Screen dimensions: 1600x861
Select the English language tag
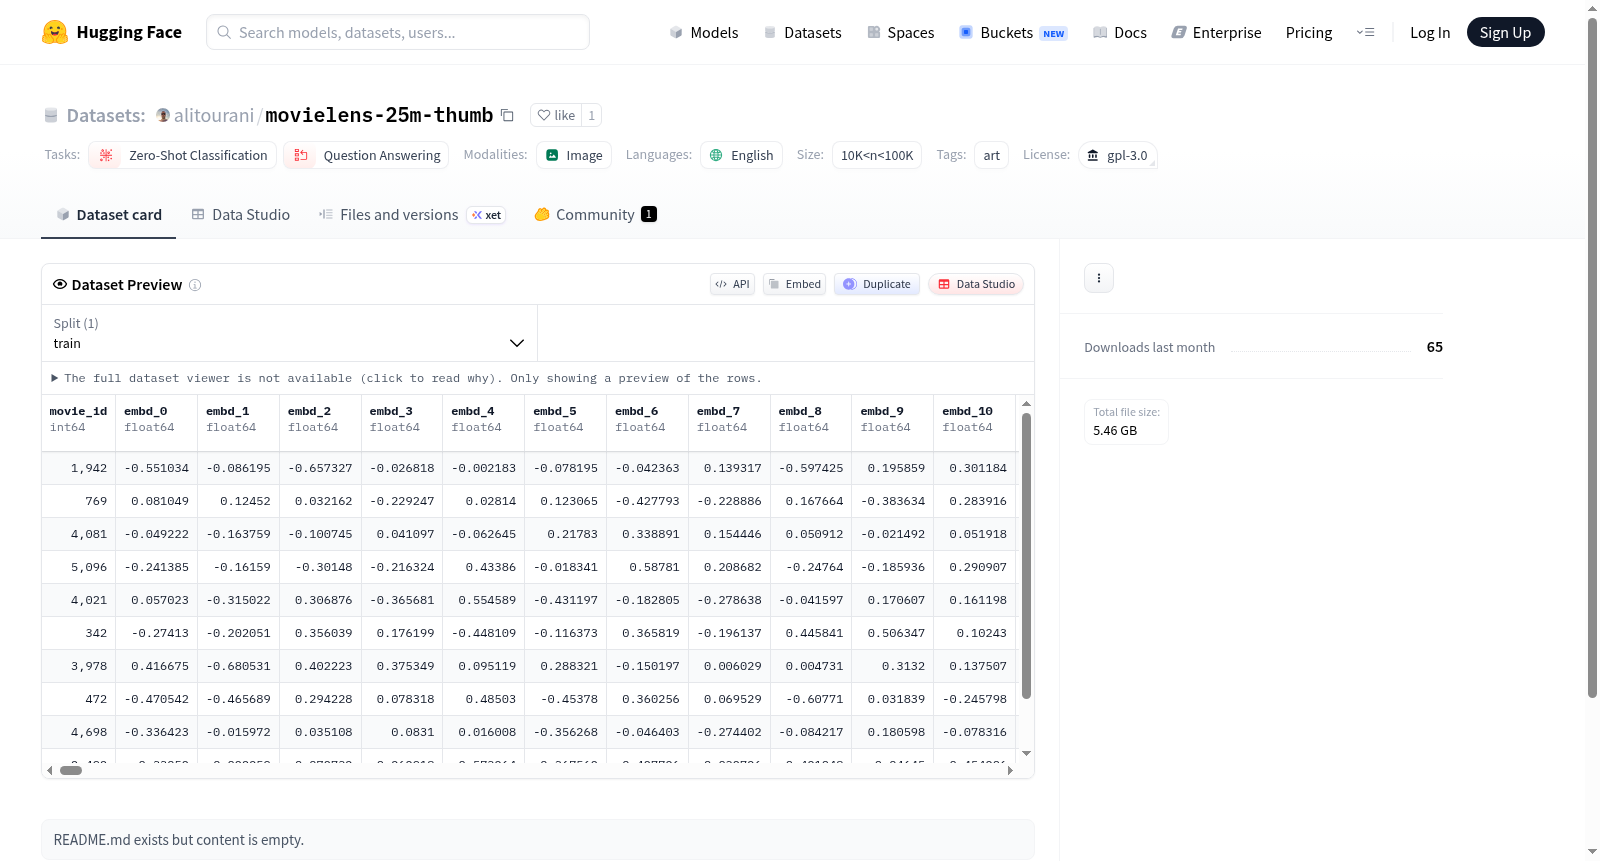pos(741,155)
